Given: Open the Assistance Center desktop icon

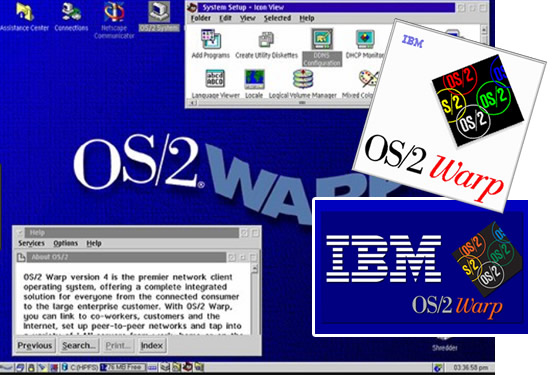Looking at the screenshot, I should tap(24, 17).
